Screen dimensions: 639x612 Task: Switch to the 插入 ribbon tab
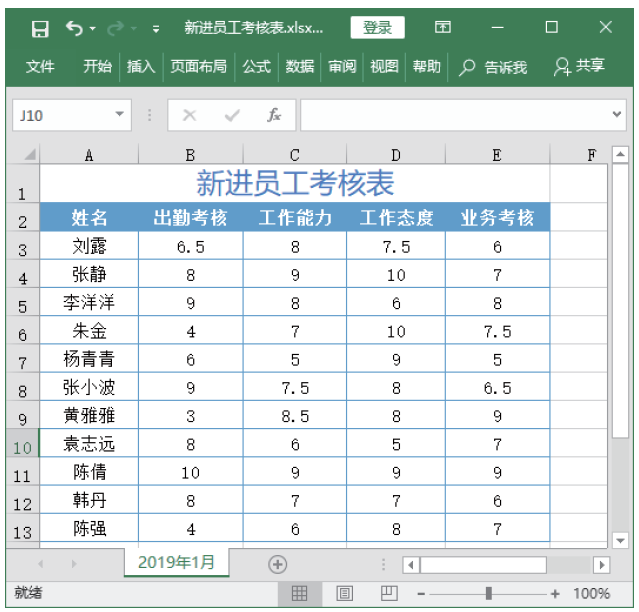(141, 66)
